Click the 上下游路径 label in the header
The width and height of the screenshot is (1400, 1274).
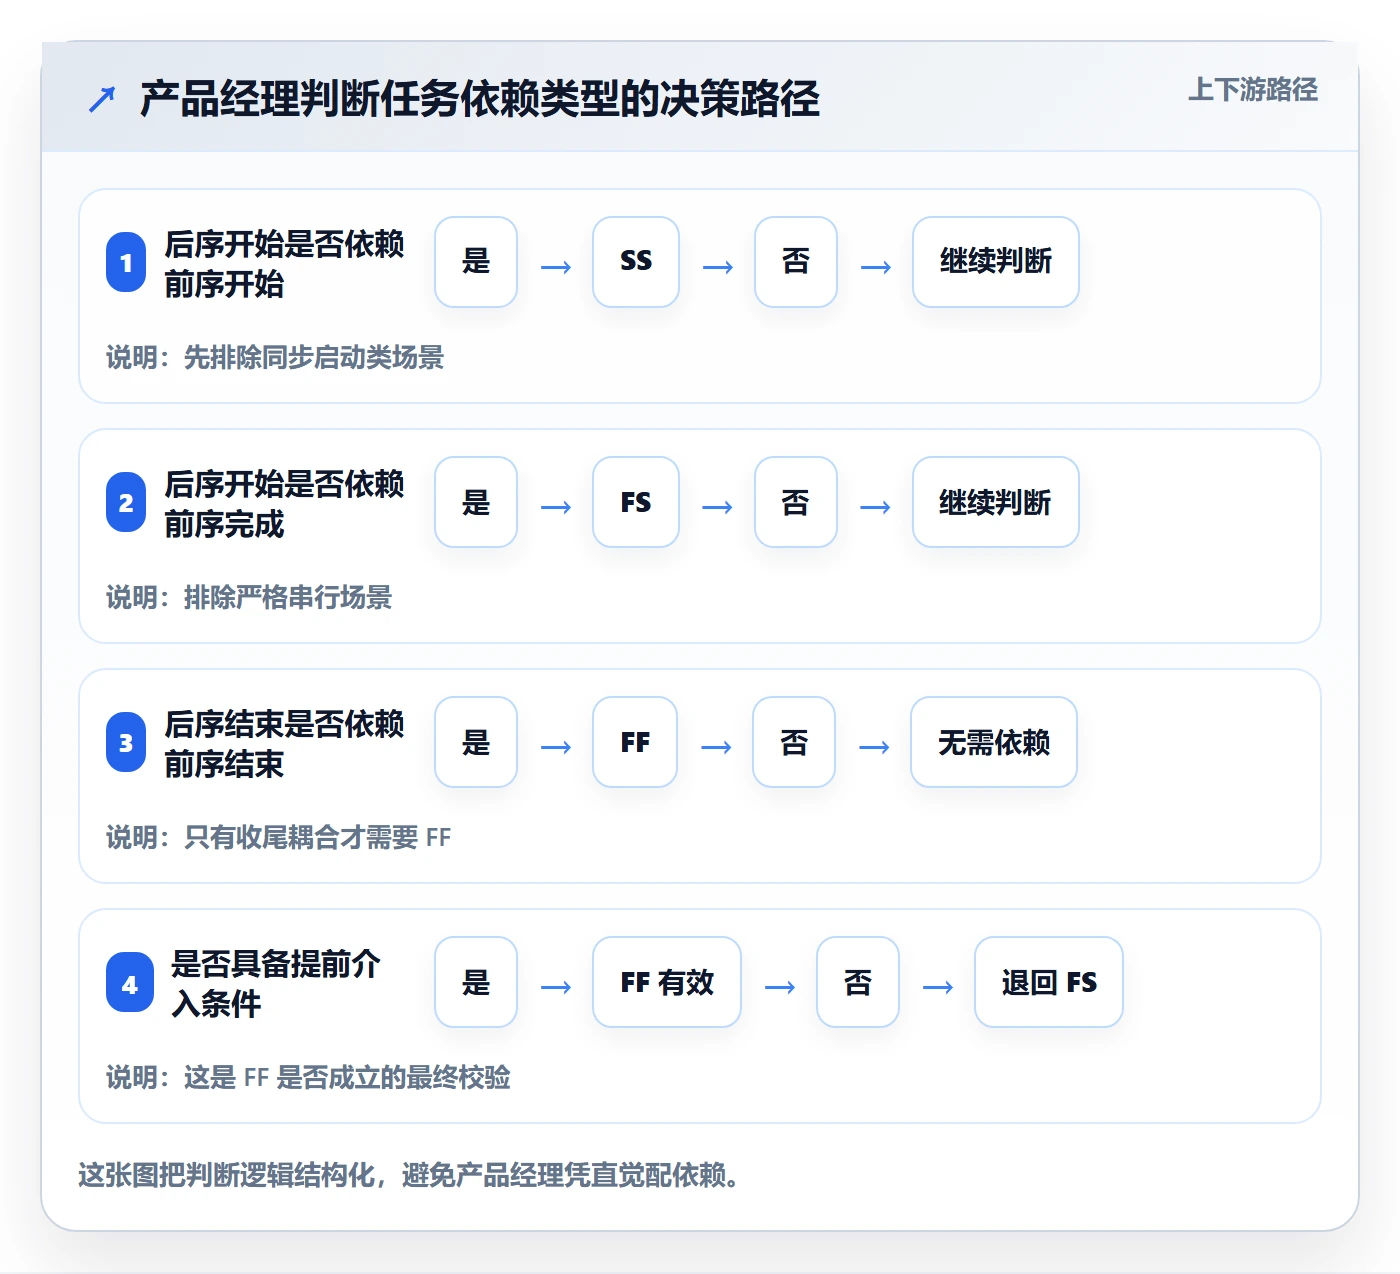point(1253,90)
